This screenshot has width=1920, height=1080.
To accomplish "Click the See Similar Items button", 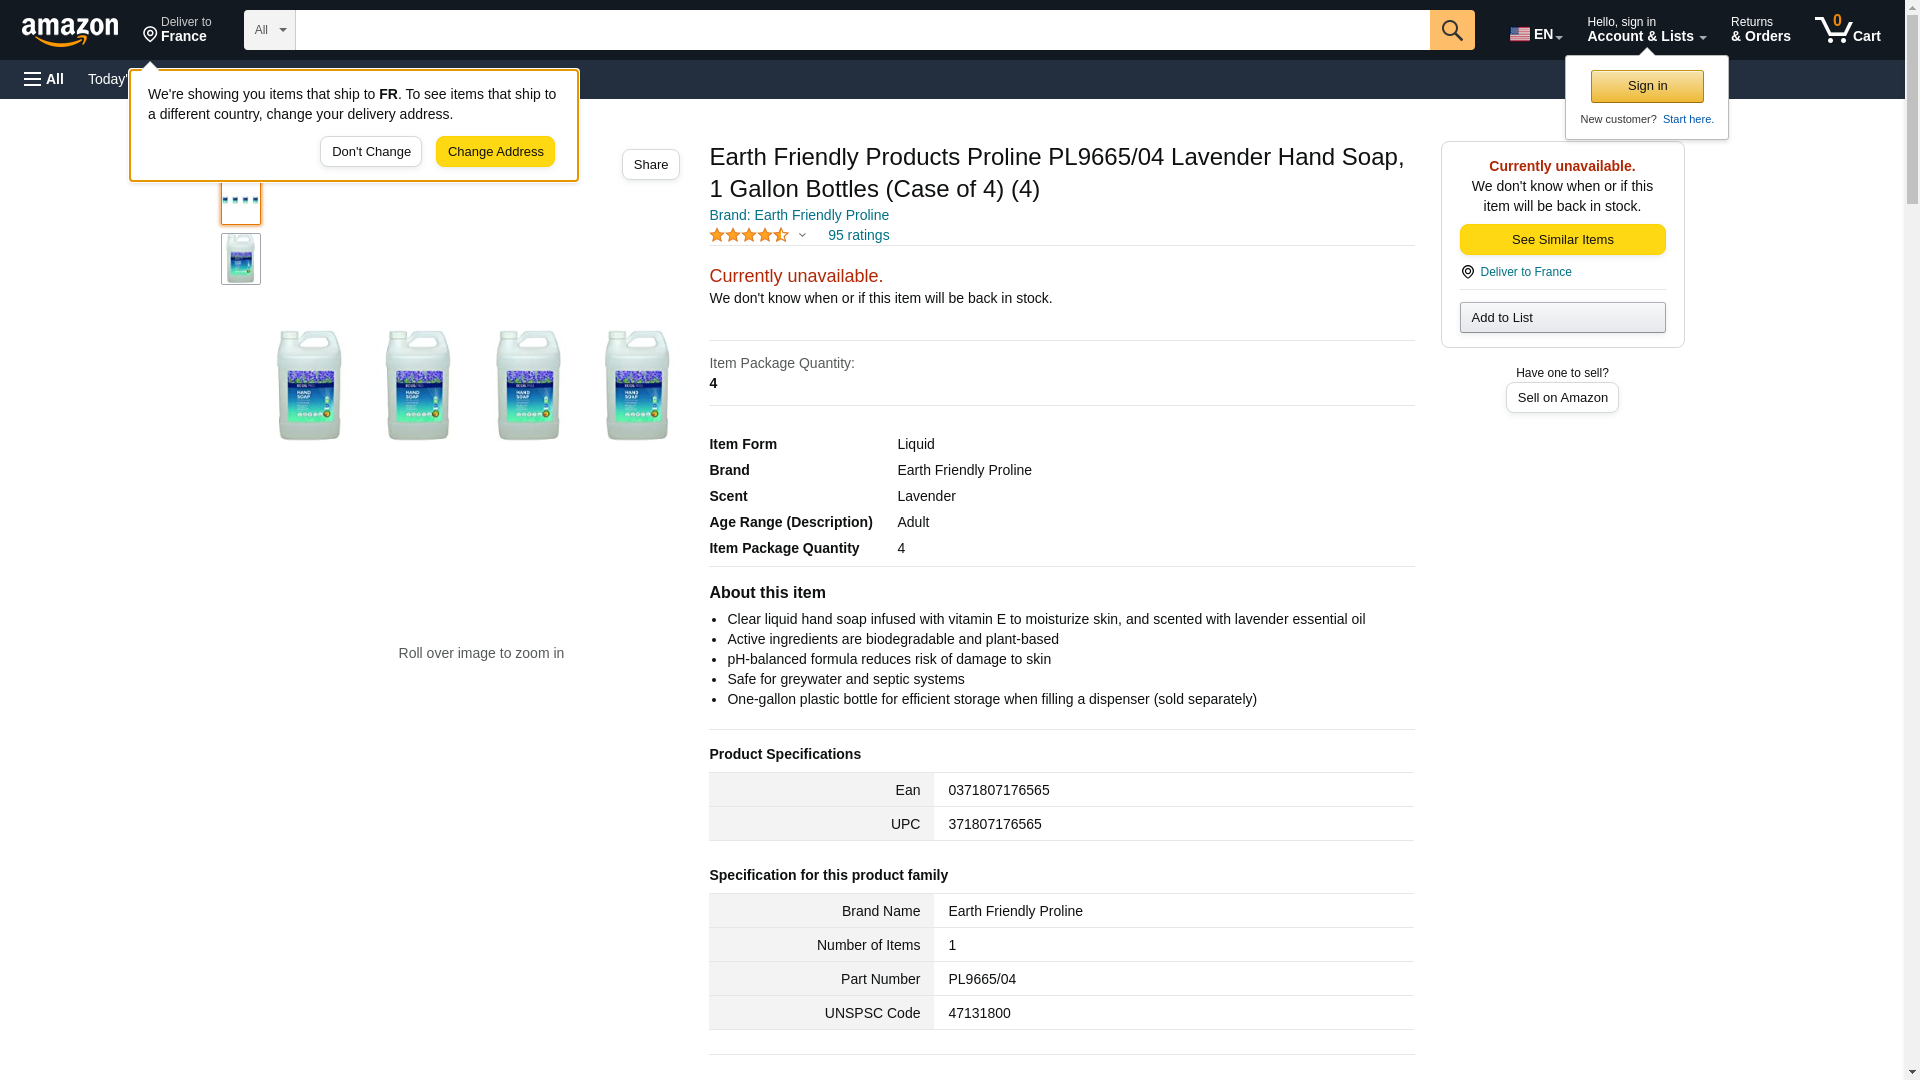I will (x=1561, y=240).
